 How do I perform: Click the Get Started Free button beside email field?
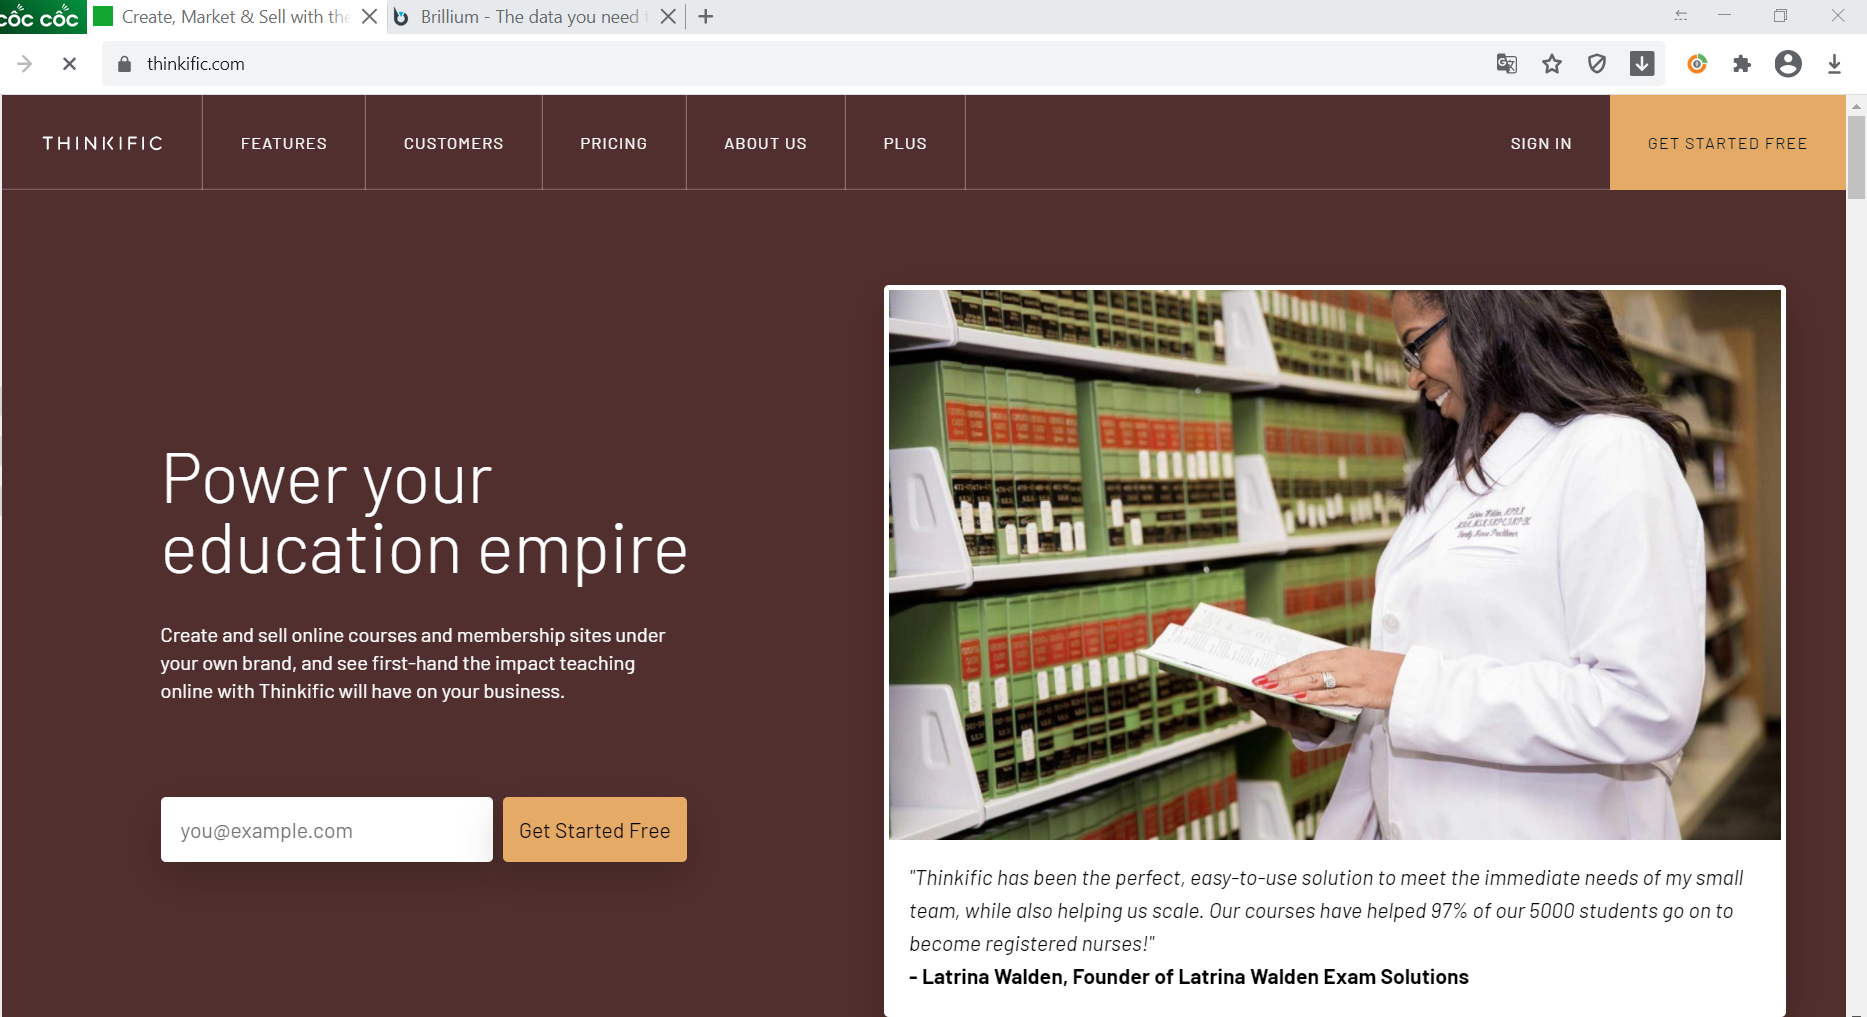point(594,830)
